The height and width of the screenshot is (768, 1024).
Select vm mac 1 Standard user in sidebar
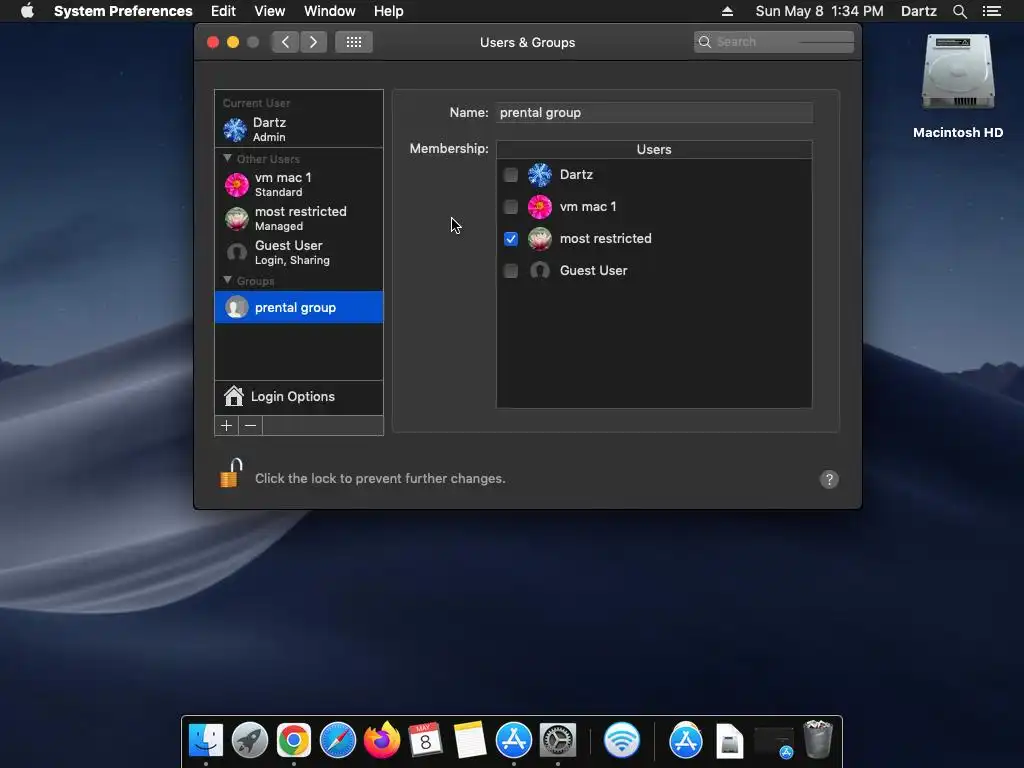pyautogui.click(x=299, y=184)
